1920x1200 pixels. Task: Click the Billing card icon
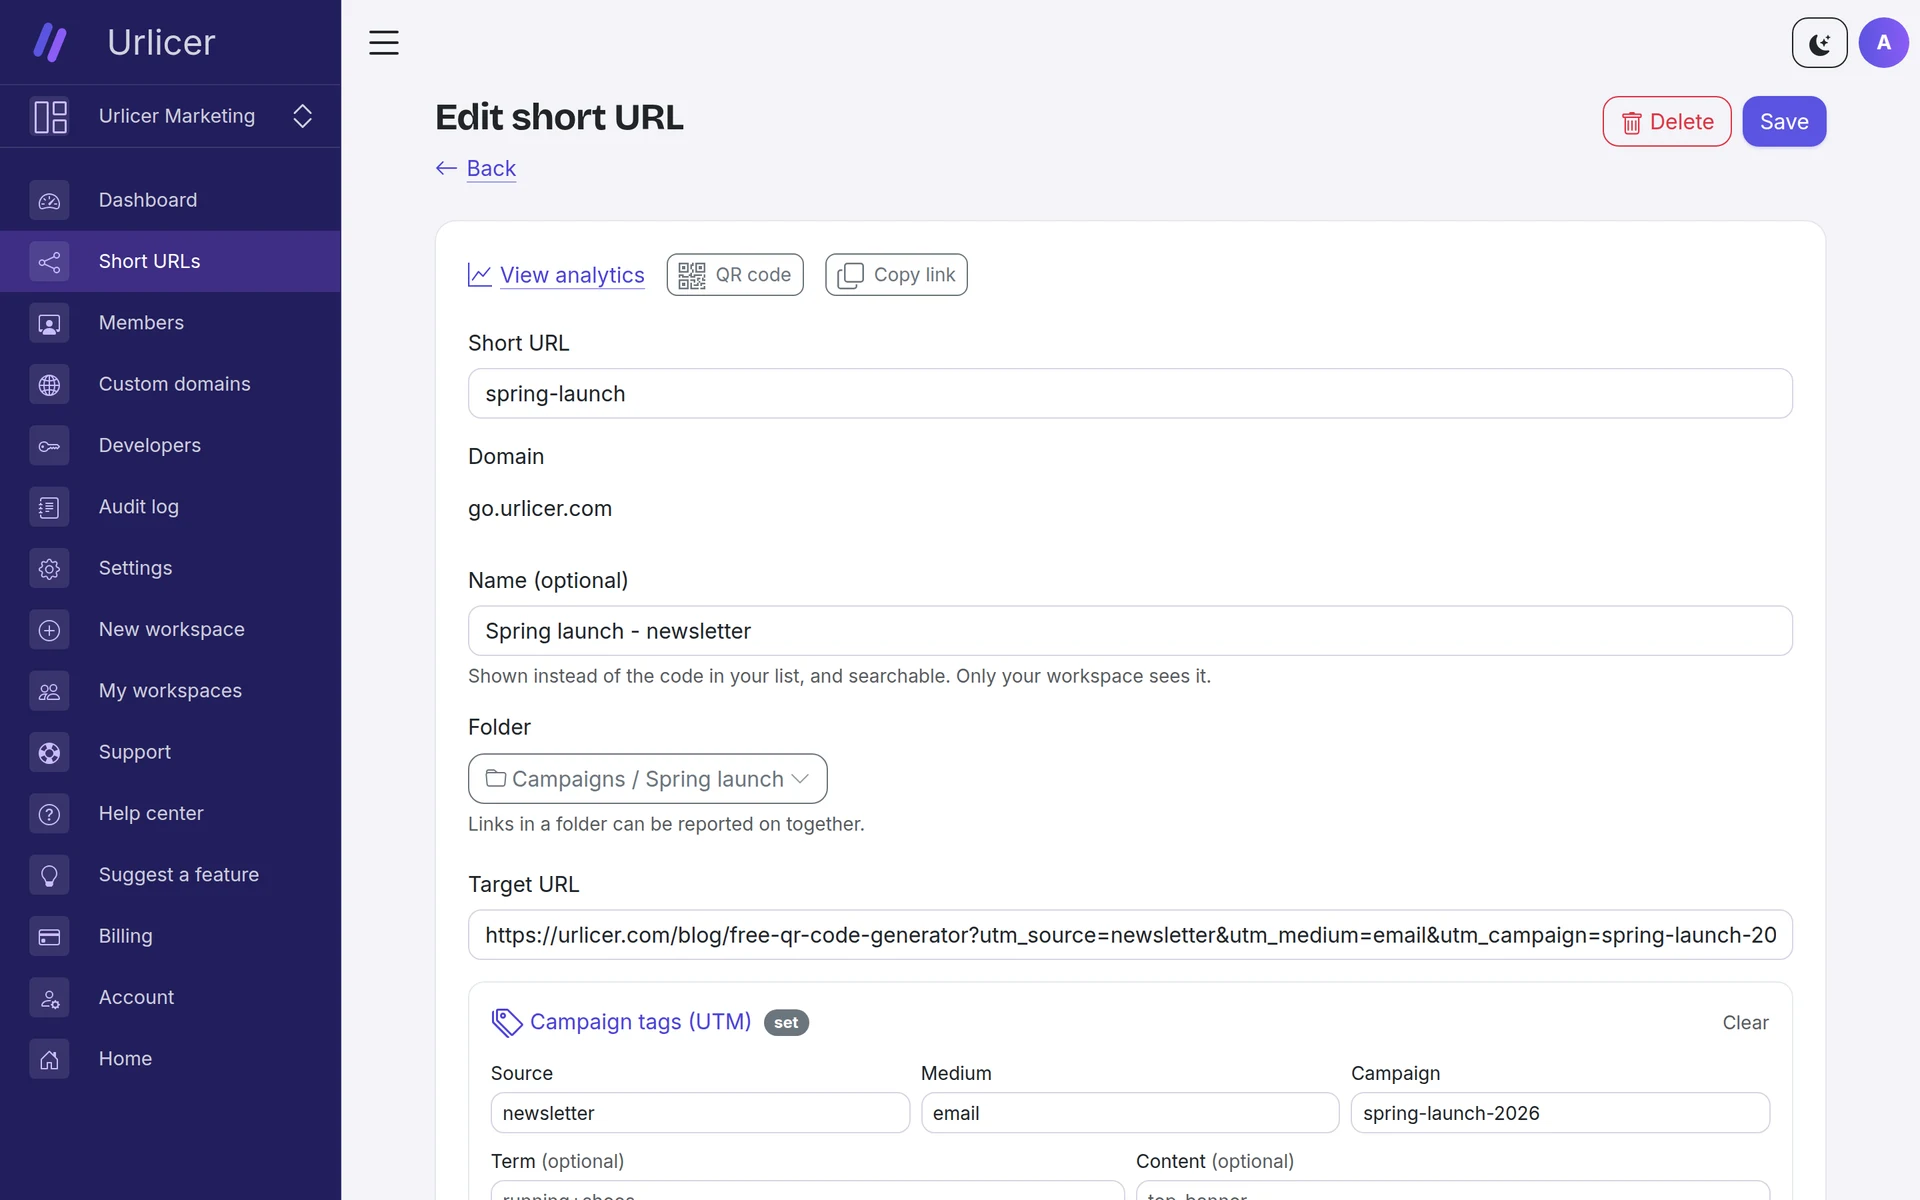(x=49, y=937)
